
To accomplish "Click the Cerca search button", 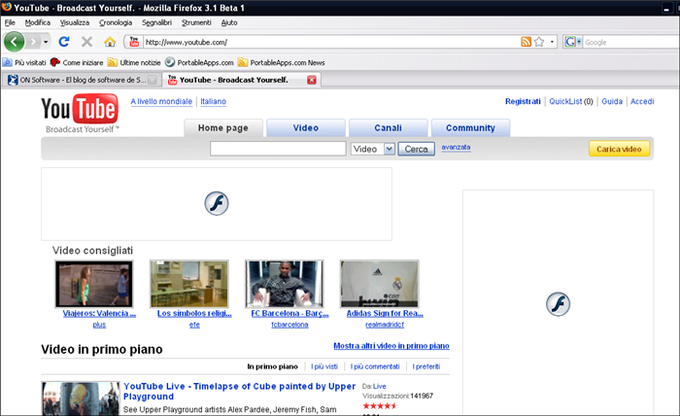I will (x=416, y=149).
